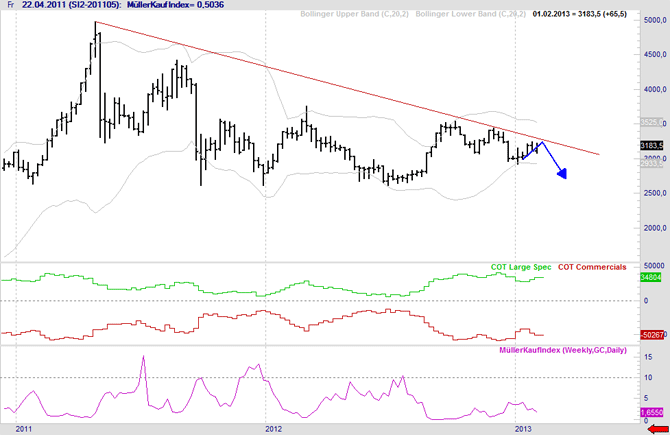Click the magenta 1,6550 value tag
The height and width of the screenshot is (435, 670).
[x=652, y=411]
